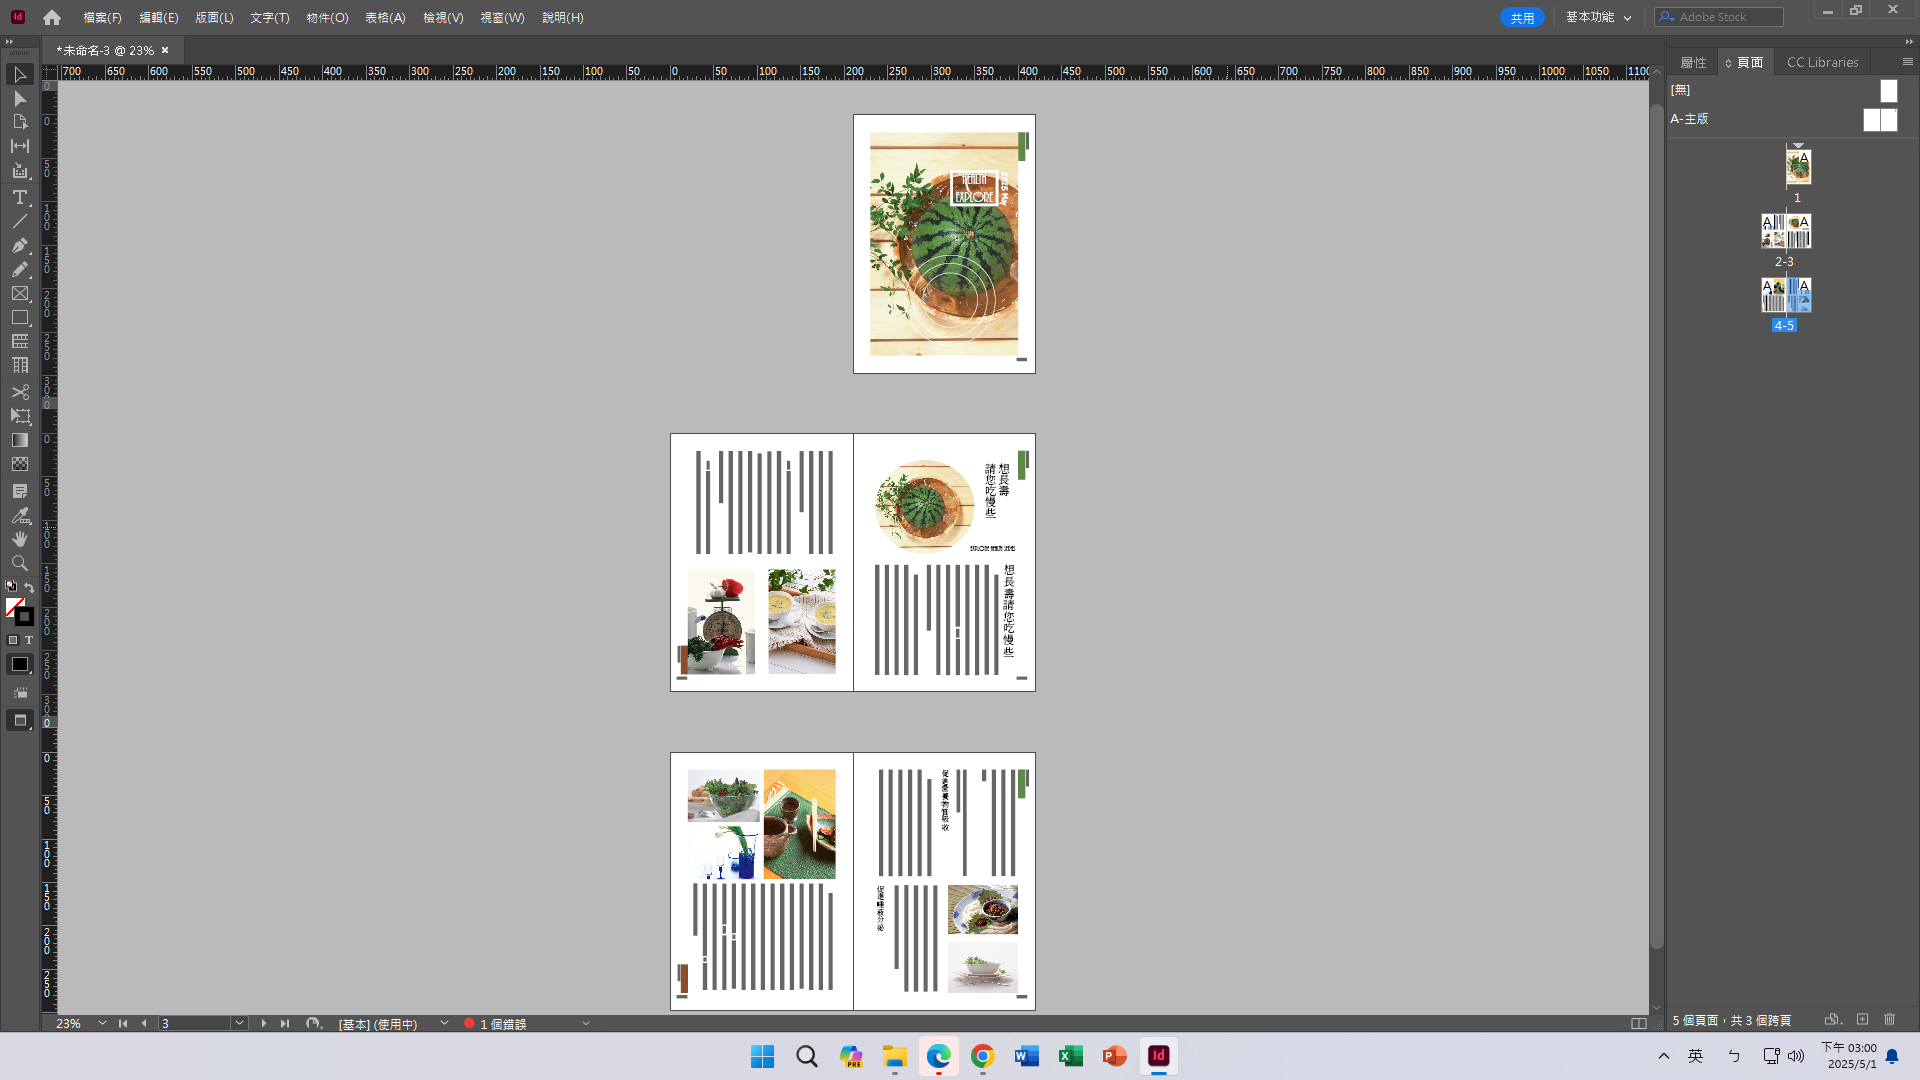This screenshot has height=1080, width=1920.
Task: Select the Type tool
Action: pos(20,197)
